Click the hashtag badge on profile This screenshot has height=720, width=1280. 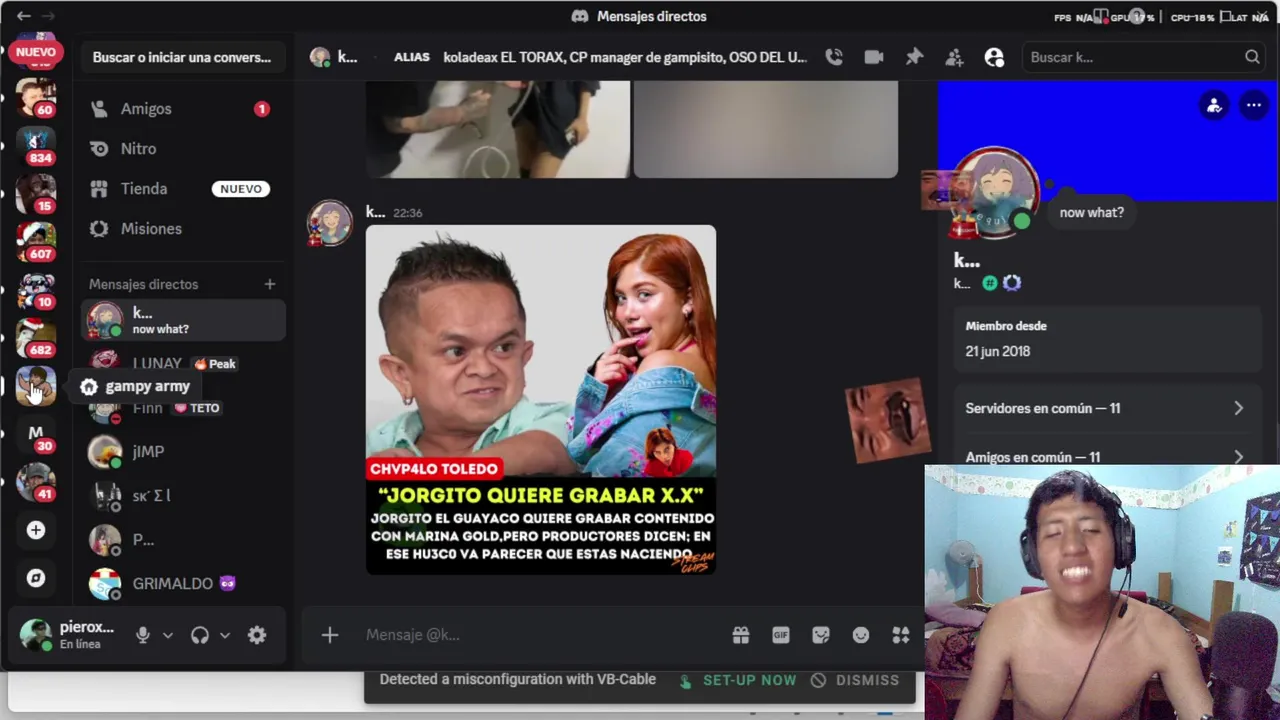[989, 283]
